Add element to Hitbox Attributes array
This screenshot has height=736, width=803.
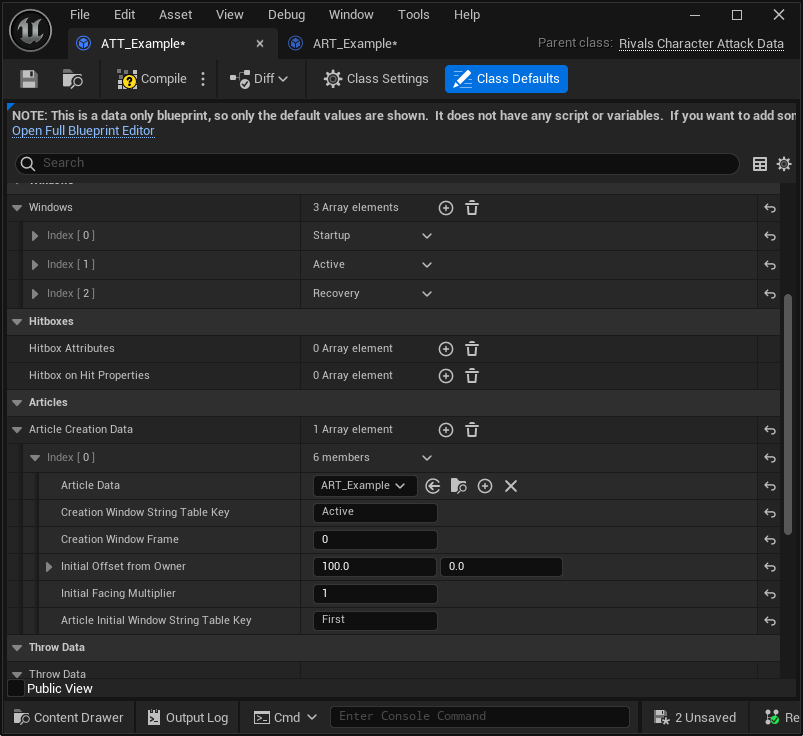pos(446,349)
